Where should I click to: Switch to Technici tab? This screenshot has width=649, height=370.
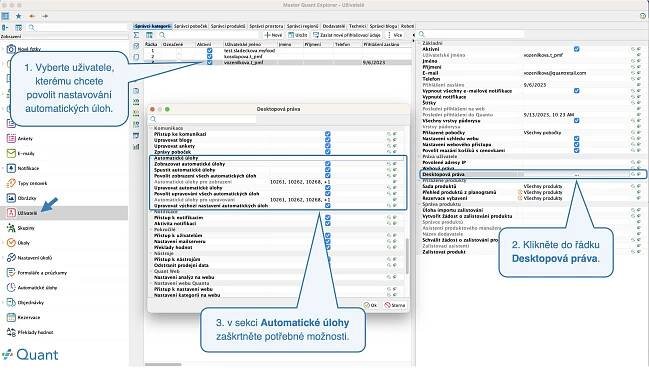pyautogui.click(x=357, y=26)
